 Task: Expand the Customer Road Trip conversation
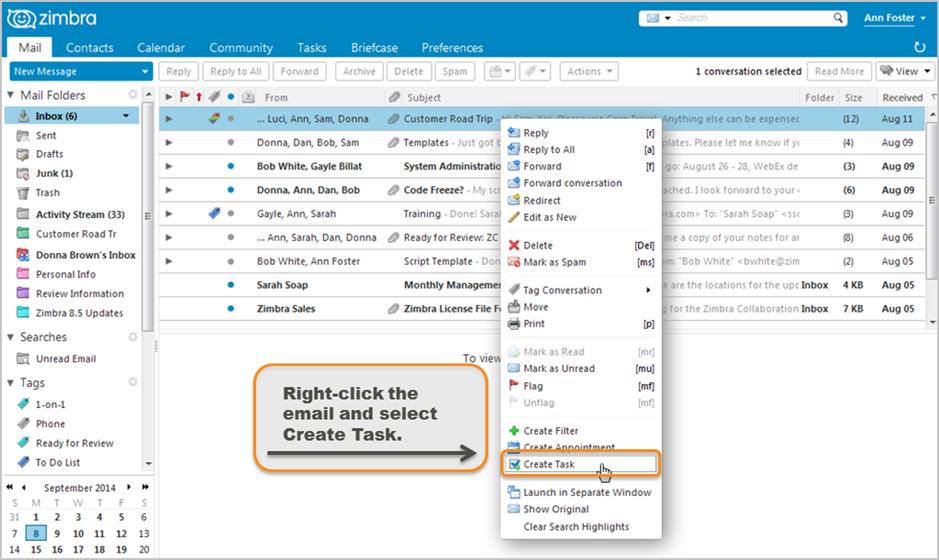169,119
